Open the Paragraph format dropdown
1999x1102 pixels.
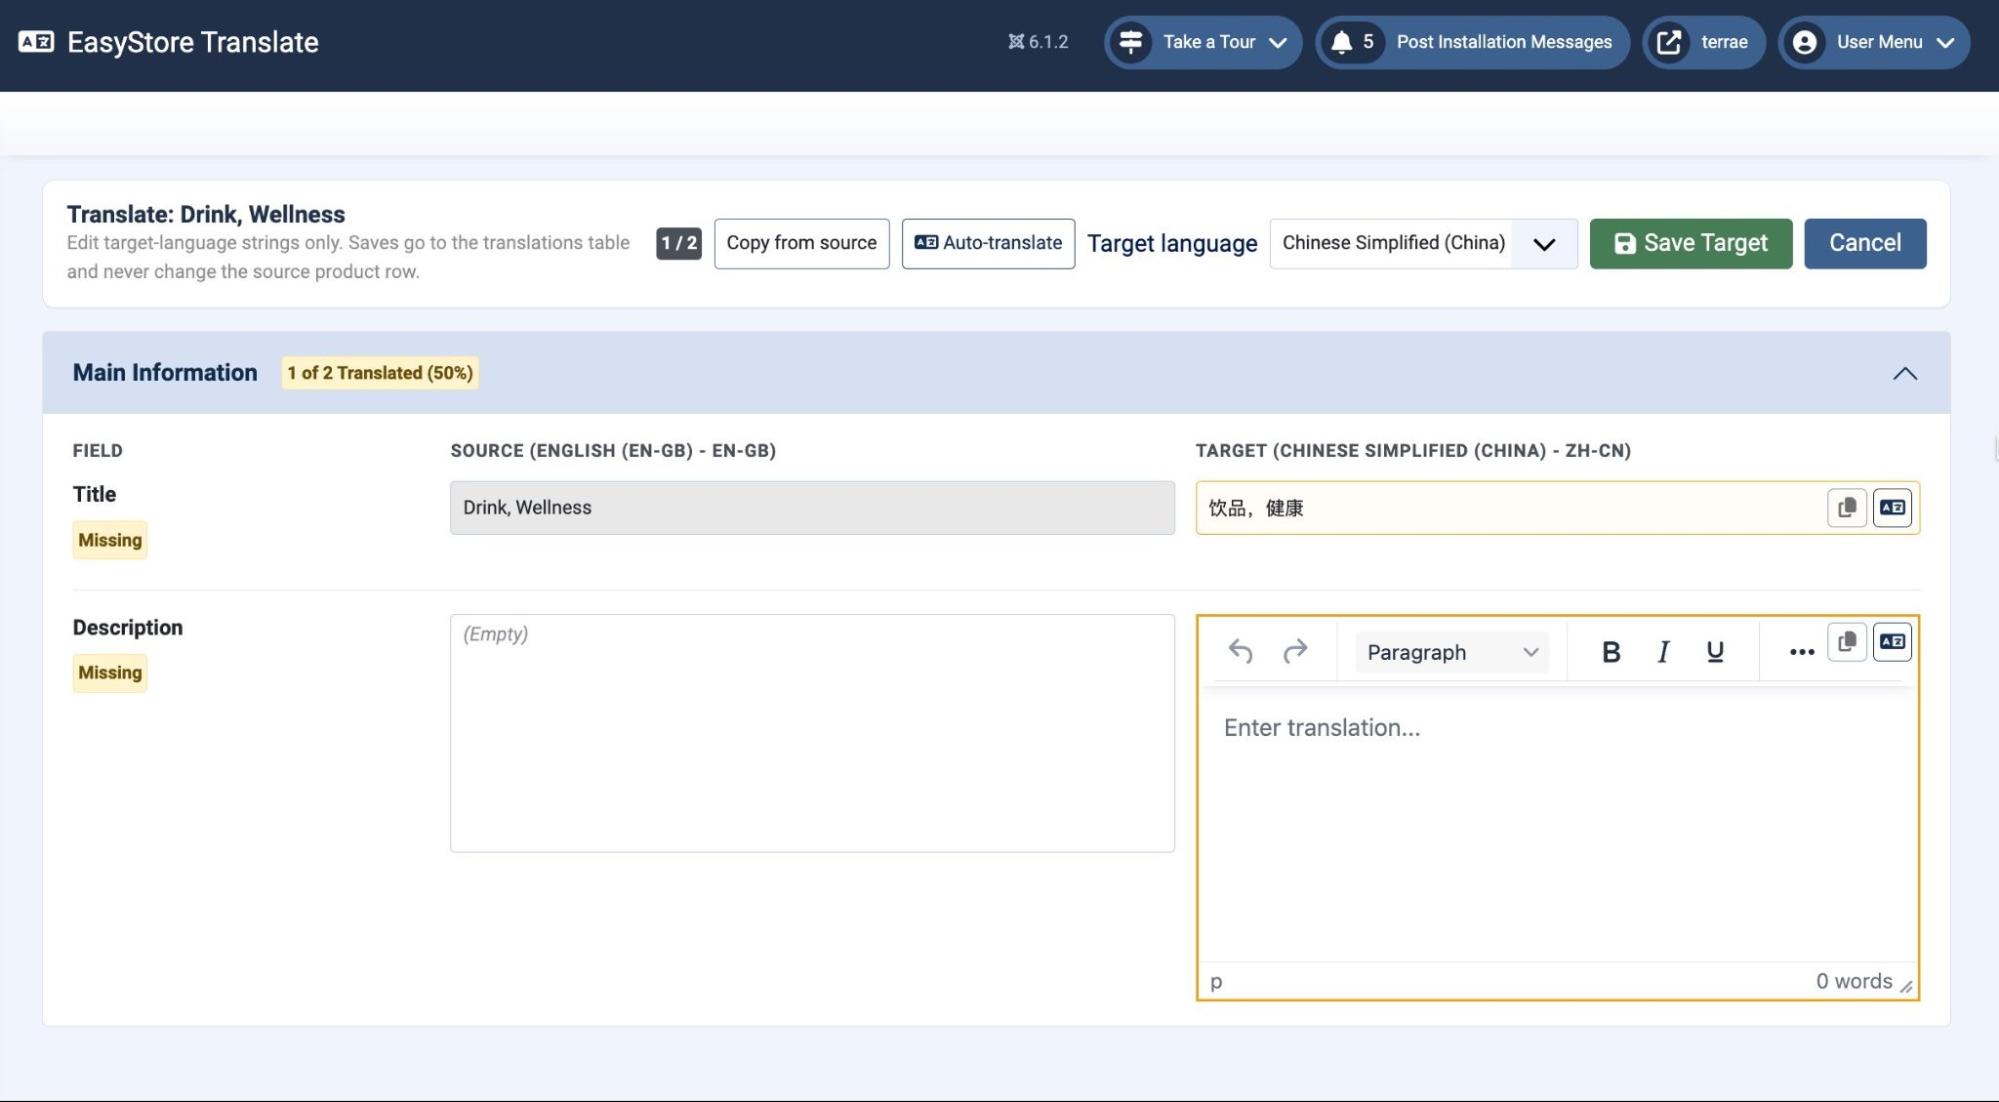tap(1452, 652)
